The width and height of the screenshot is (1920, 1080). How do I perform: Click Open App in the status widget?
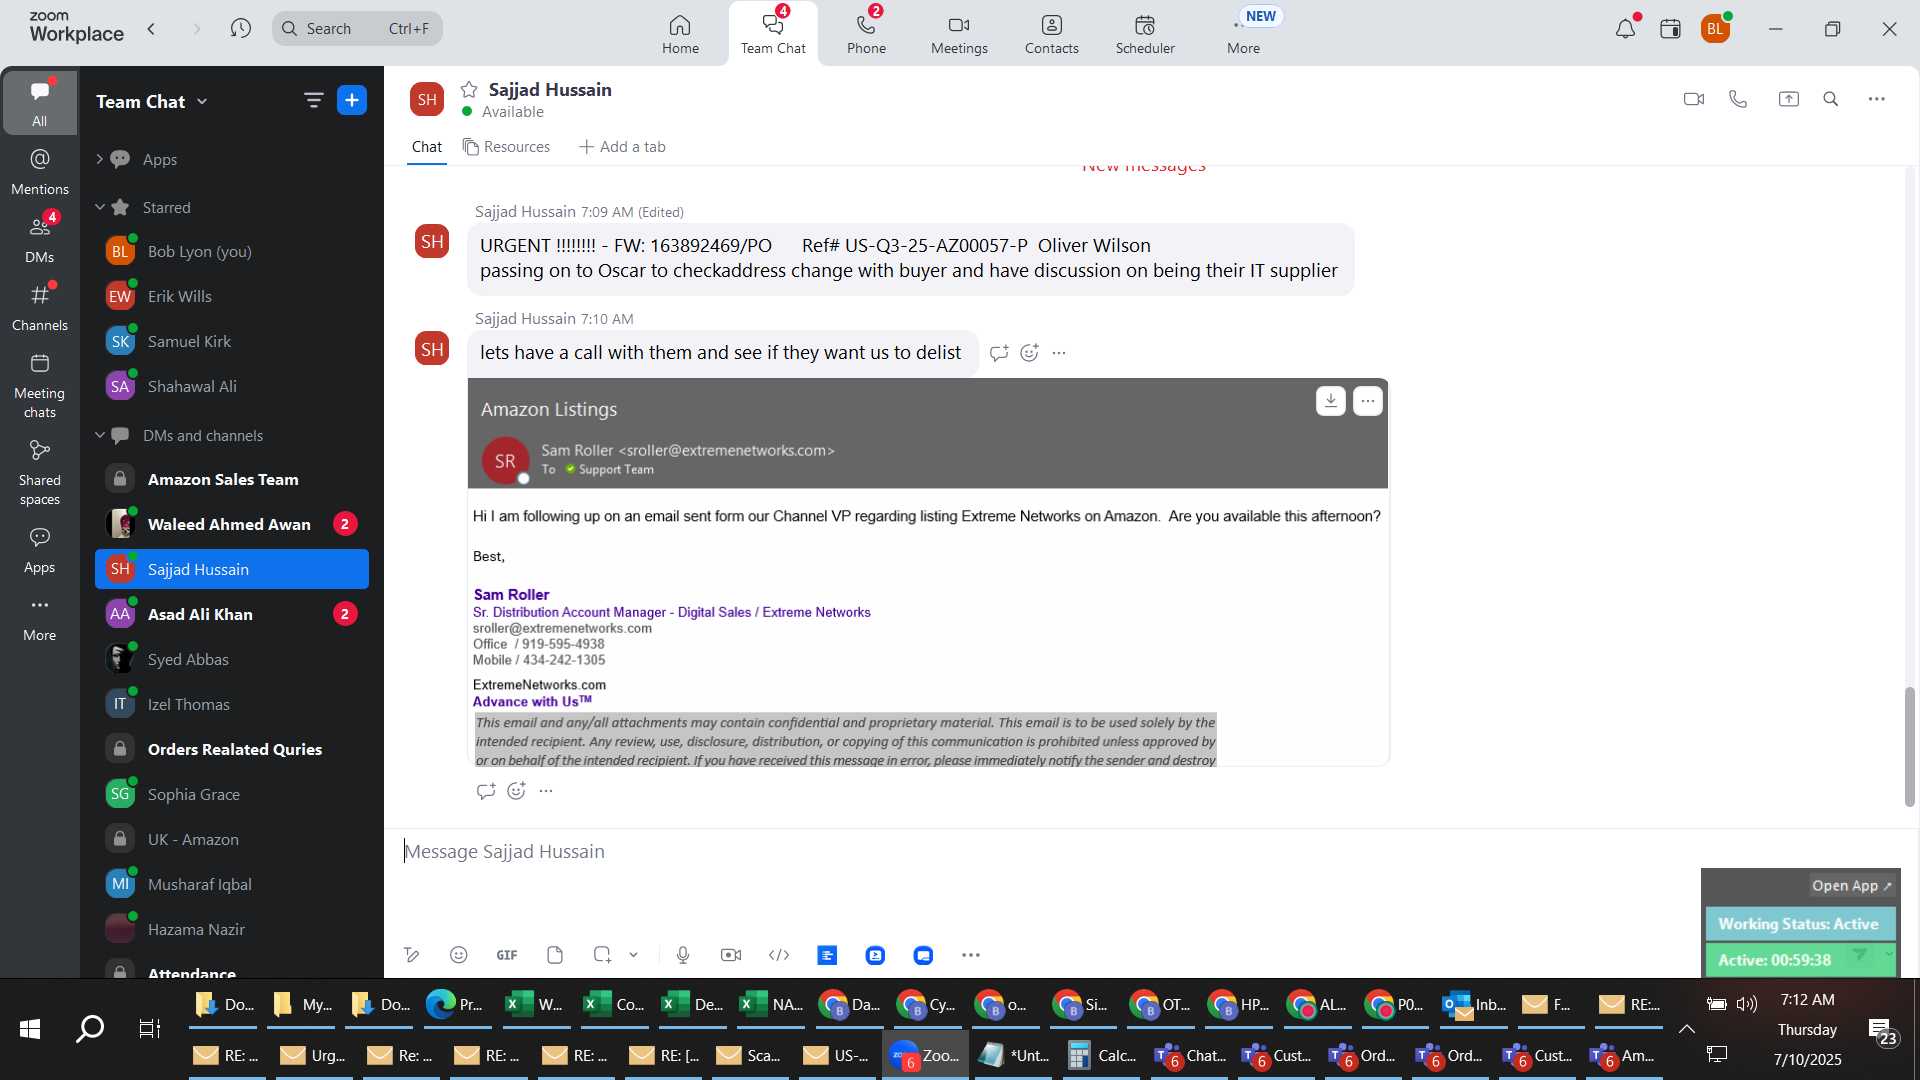(x=1851, y=886)
